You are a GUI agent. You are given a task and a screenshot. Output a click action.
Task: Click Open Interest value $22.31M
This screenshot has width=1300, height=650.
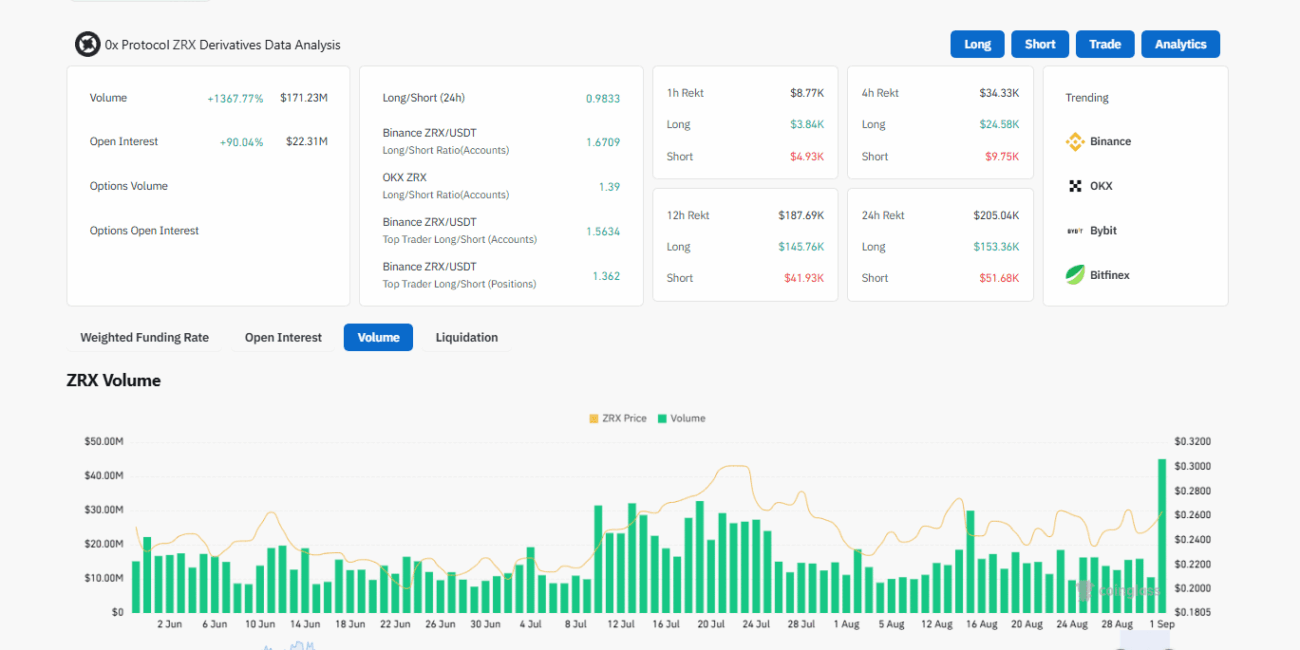(x=307, y=142)
